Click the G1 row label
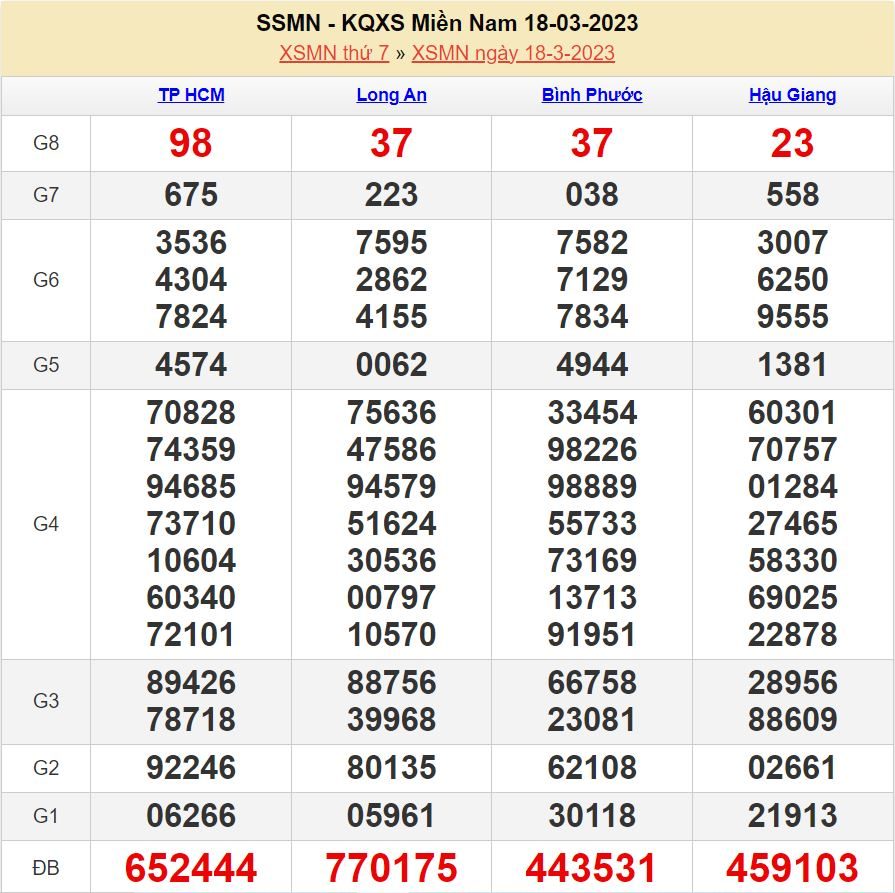The width and height of the screenshot is (895, 893). click(46, 816)
